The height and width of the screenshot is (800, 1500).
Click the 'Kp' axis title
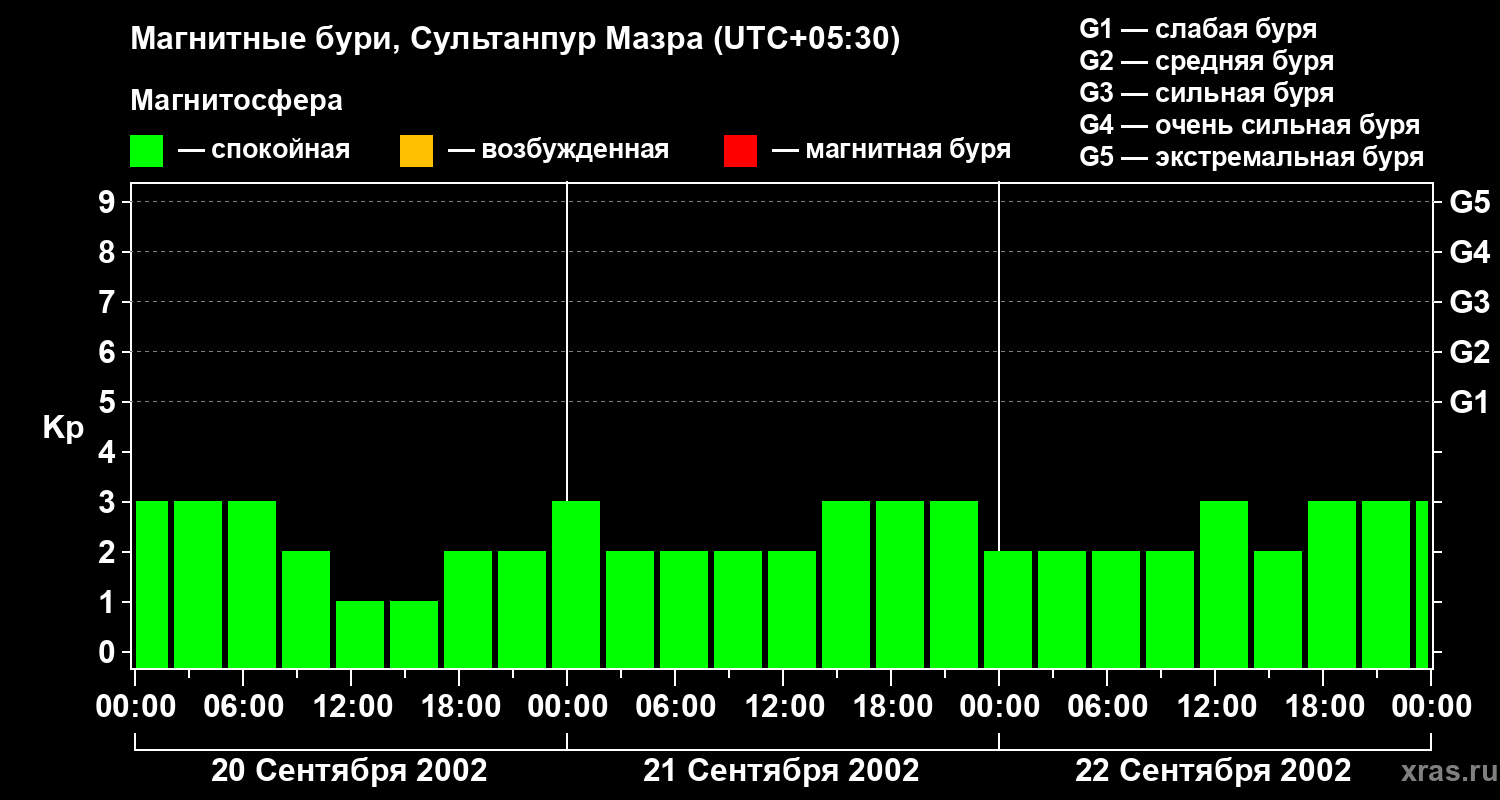coord(63,429)
